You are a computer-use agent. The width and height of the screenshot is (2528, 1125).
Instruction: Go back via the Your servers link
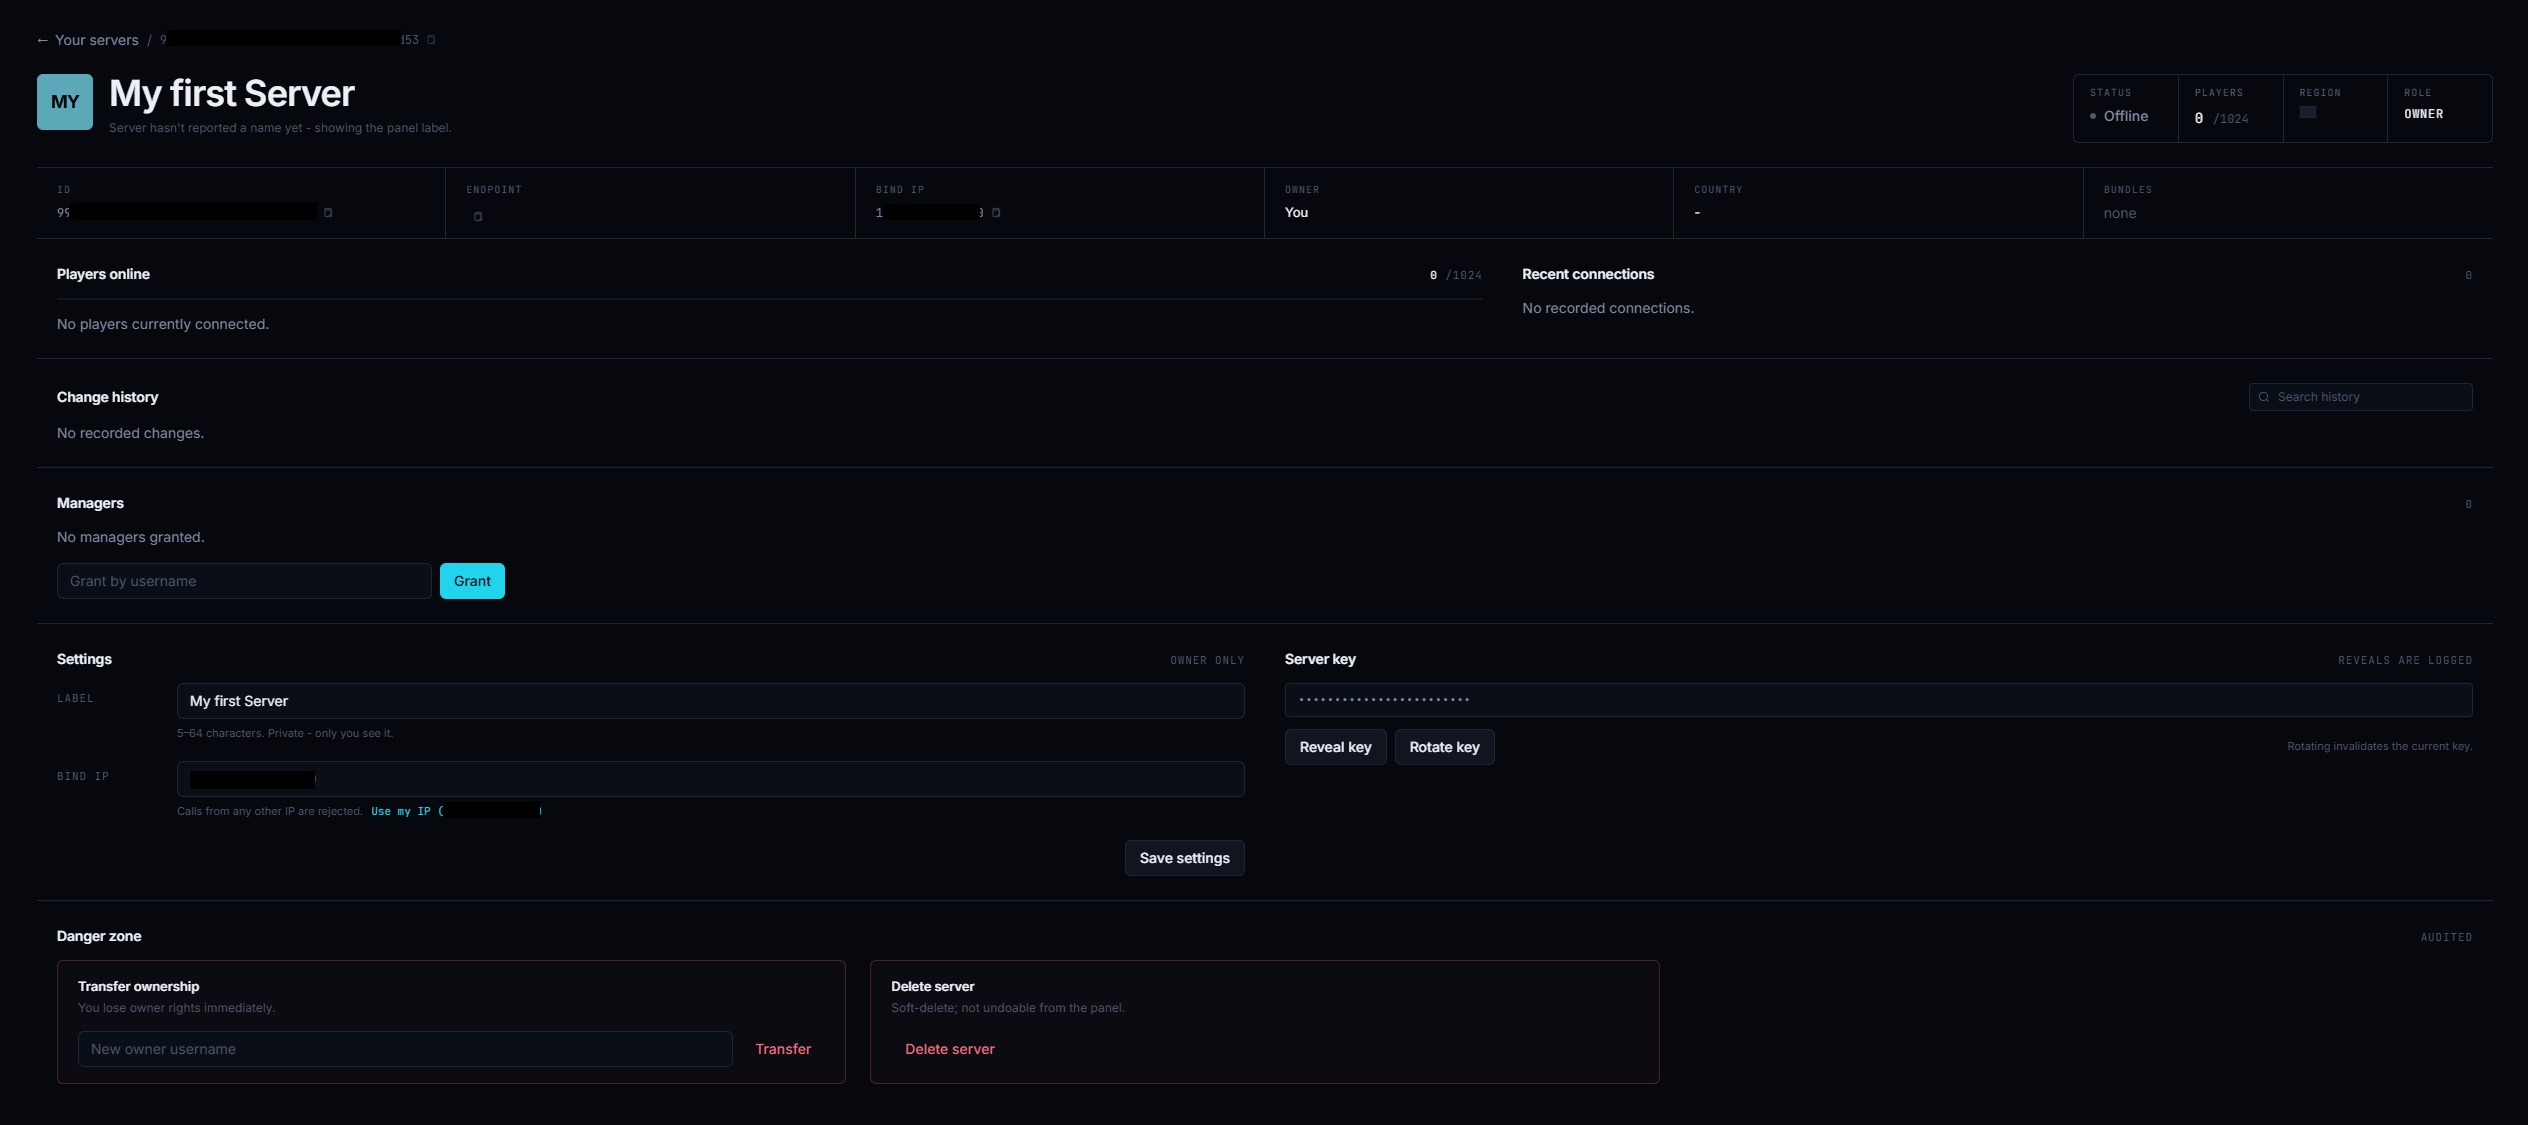tap(87, 40)
